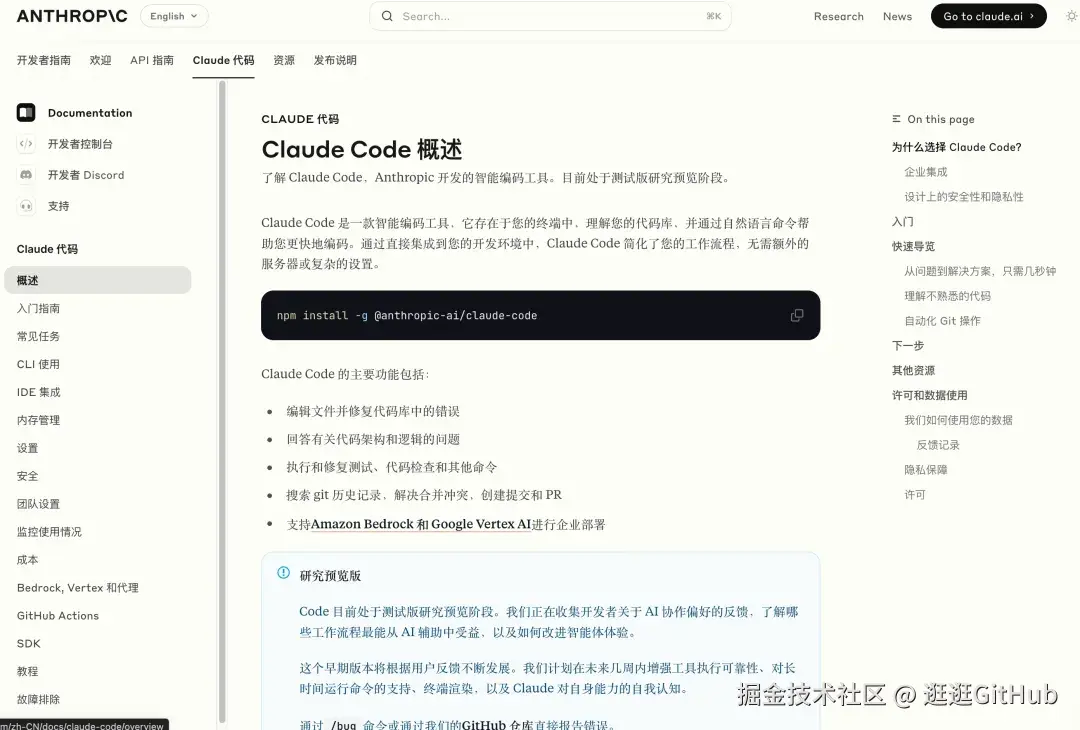The width and height of the screenshot is (1080, 730).
Task: Switch to API 指南 tab
Action: [152, 60]
